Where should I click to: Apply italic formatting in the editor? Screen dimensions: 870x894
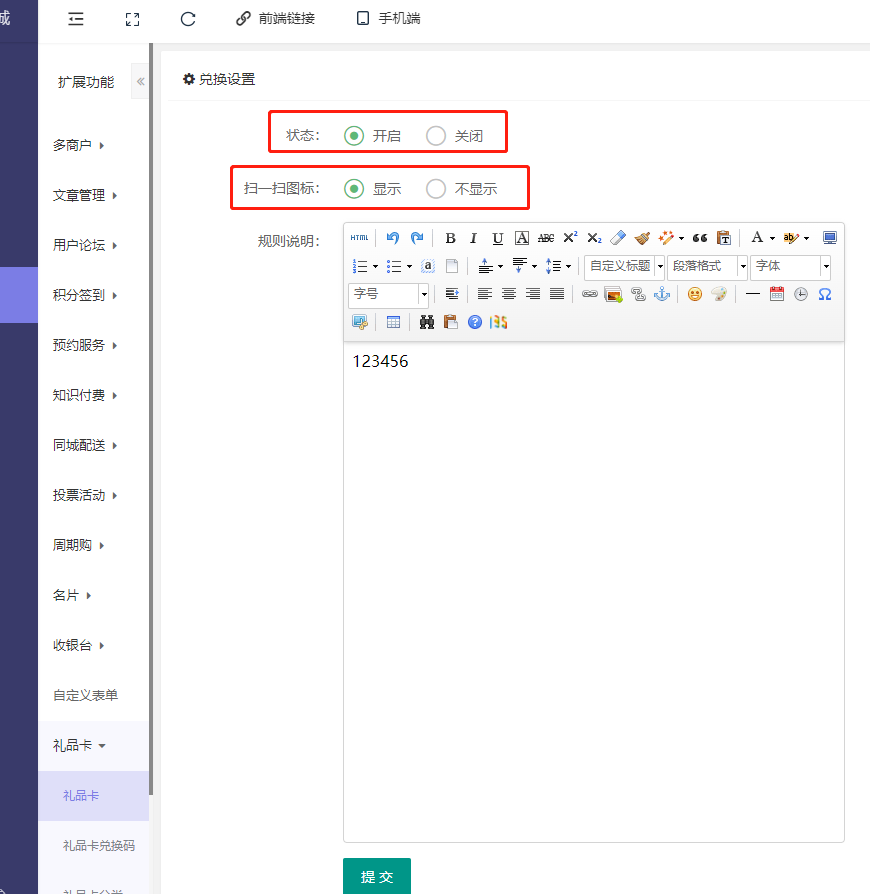[473, 238]
